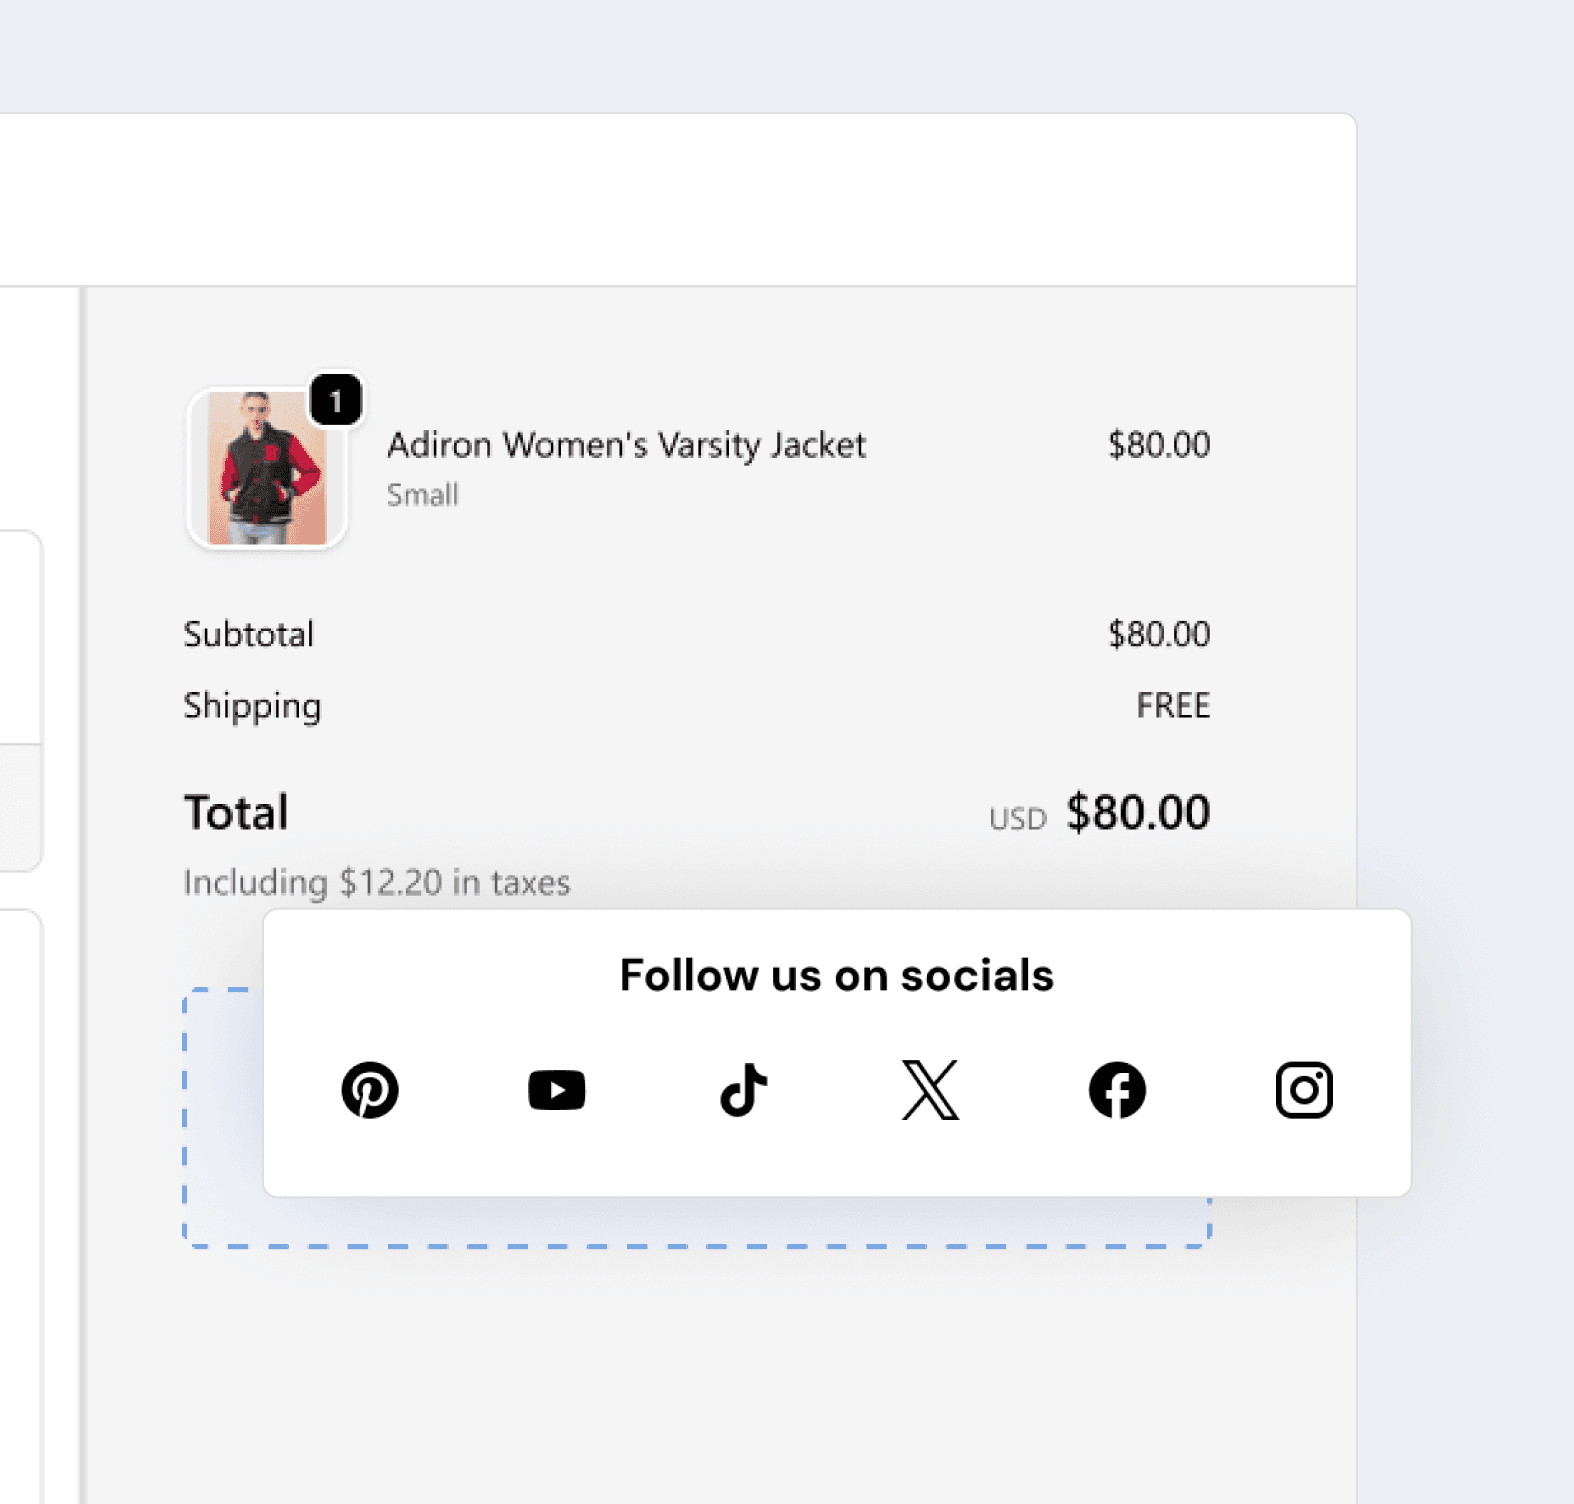Click the $80.00 subtotal amount
The width and height of the screenshot is (1574, 1504).
click(1159, 634)
